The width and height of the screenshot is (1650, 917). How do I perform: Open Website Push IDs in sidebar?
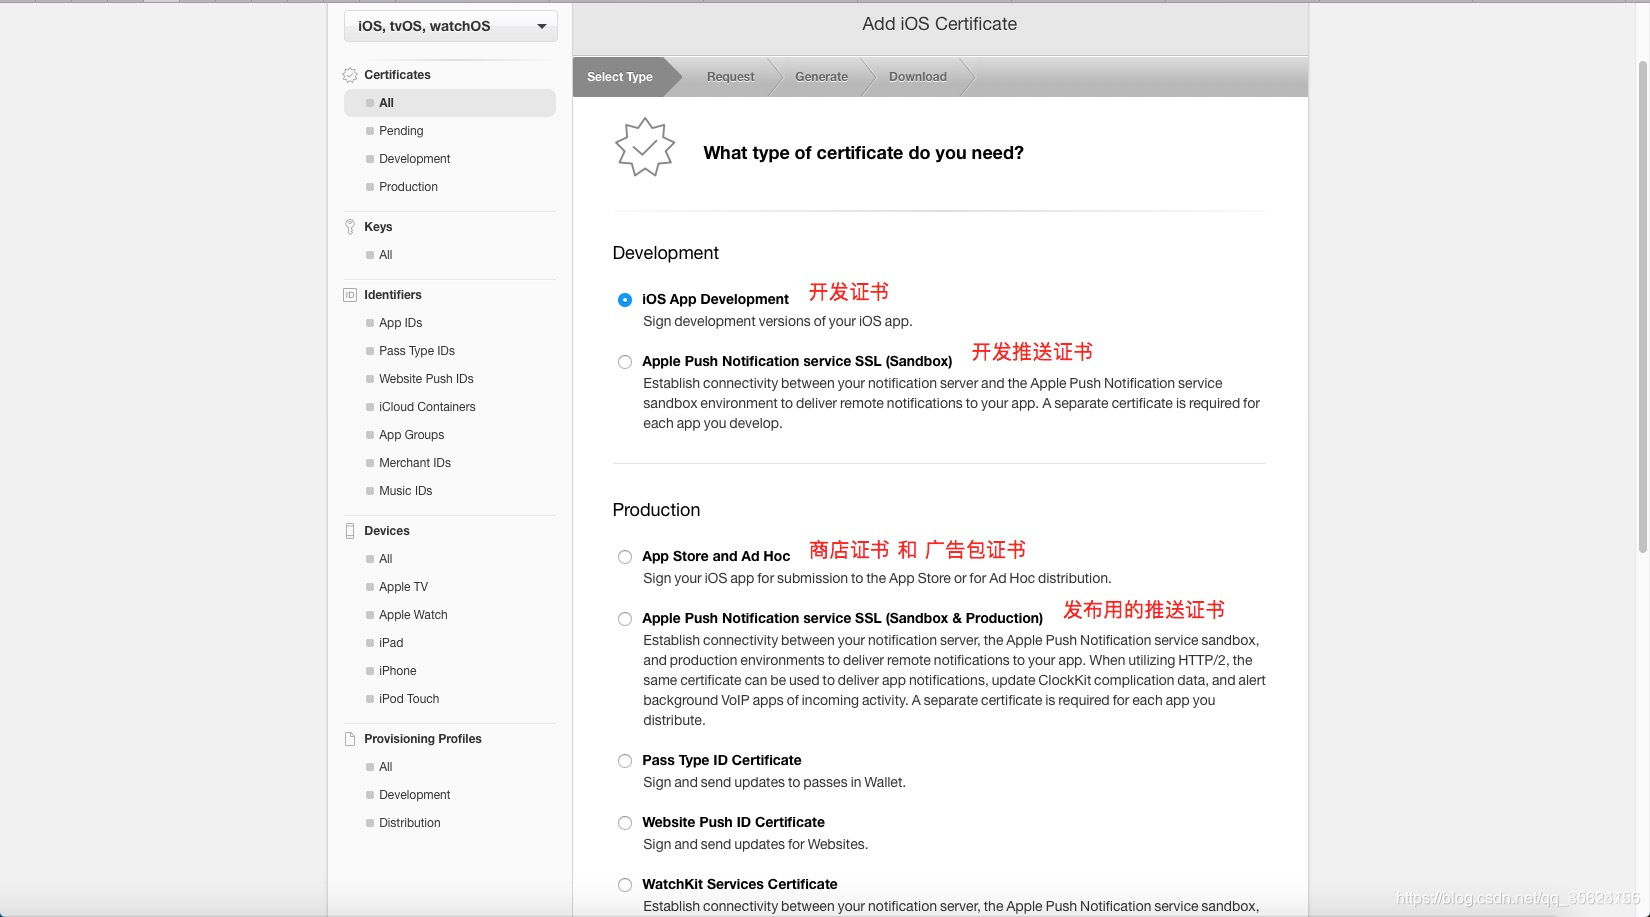426,379
